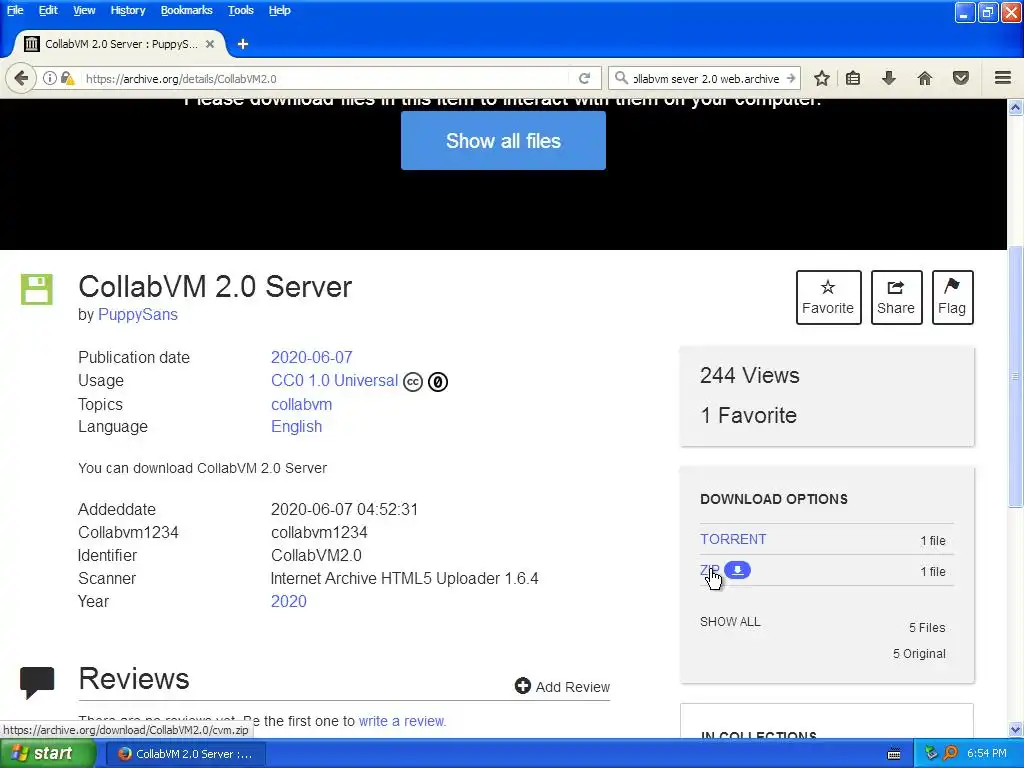This screenshot has width=1024, height=768.
Task: Open the Downloads arrow icon
Action: tap(889, 78)
